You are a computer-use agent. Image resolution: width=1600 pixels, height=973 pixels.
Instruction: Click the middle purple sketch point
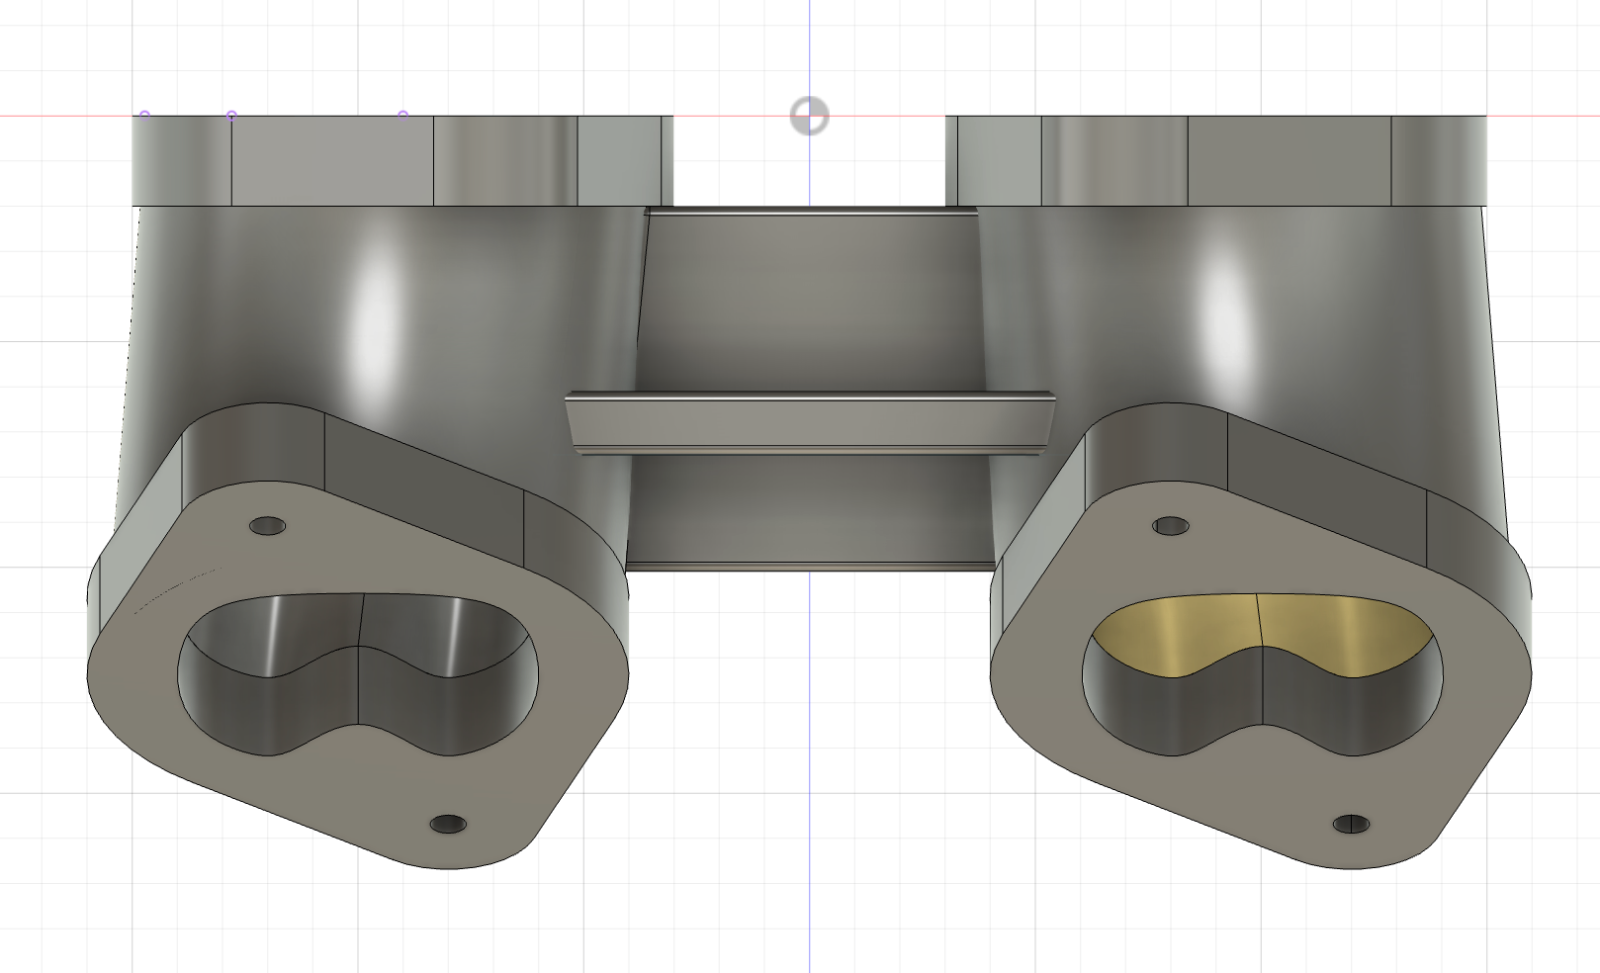coord(232,116)
